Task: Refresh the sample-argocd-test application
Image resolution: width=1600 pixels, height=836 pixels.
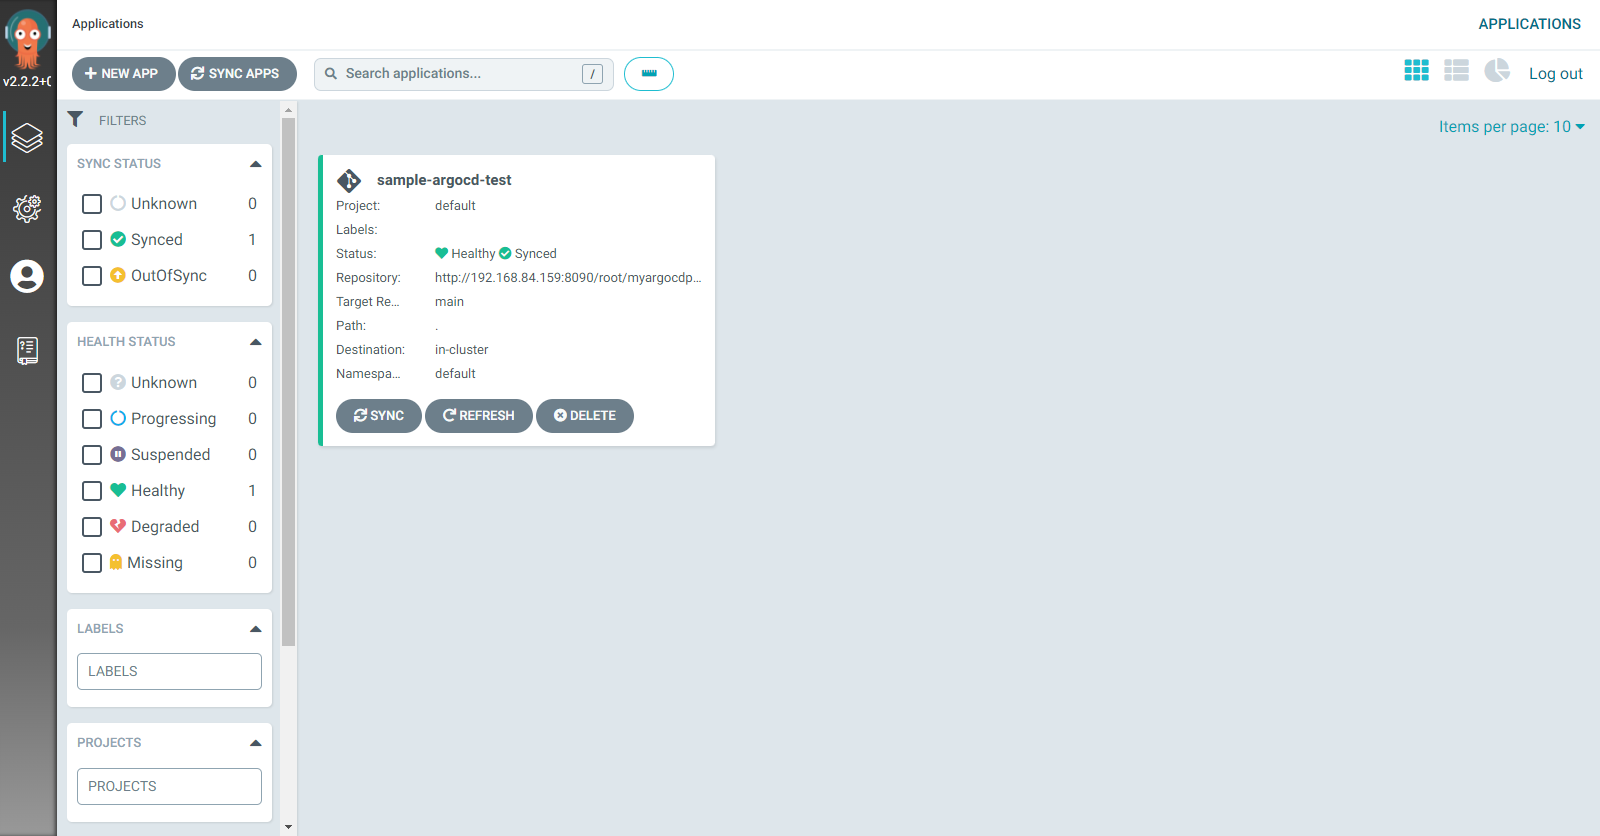Action: (478, 416)
